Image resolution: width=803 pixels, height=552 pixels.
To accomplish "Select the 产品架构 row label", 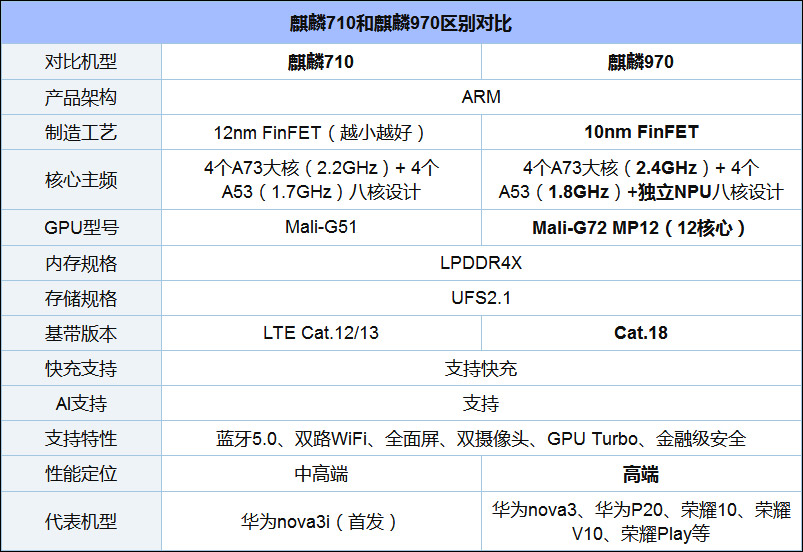I will coord(81,97).
